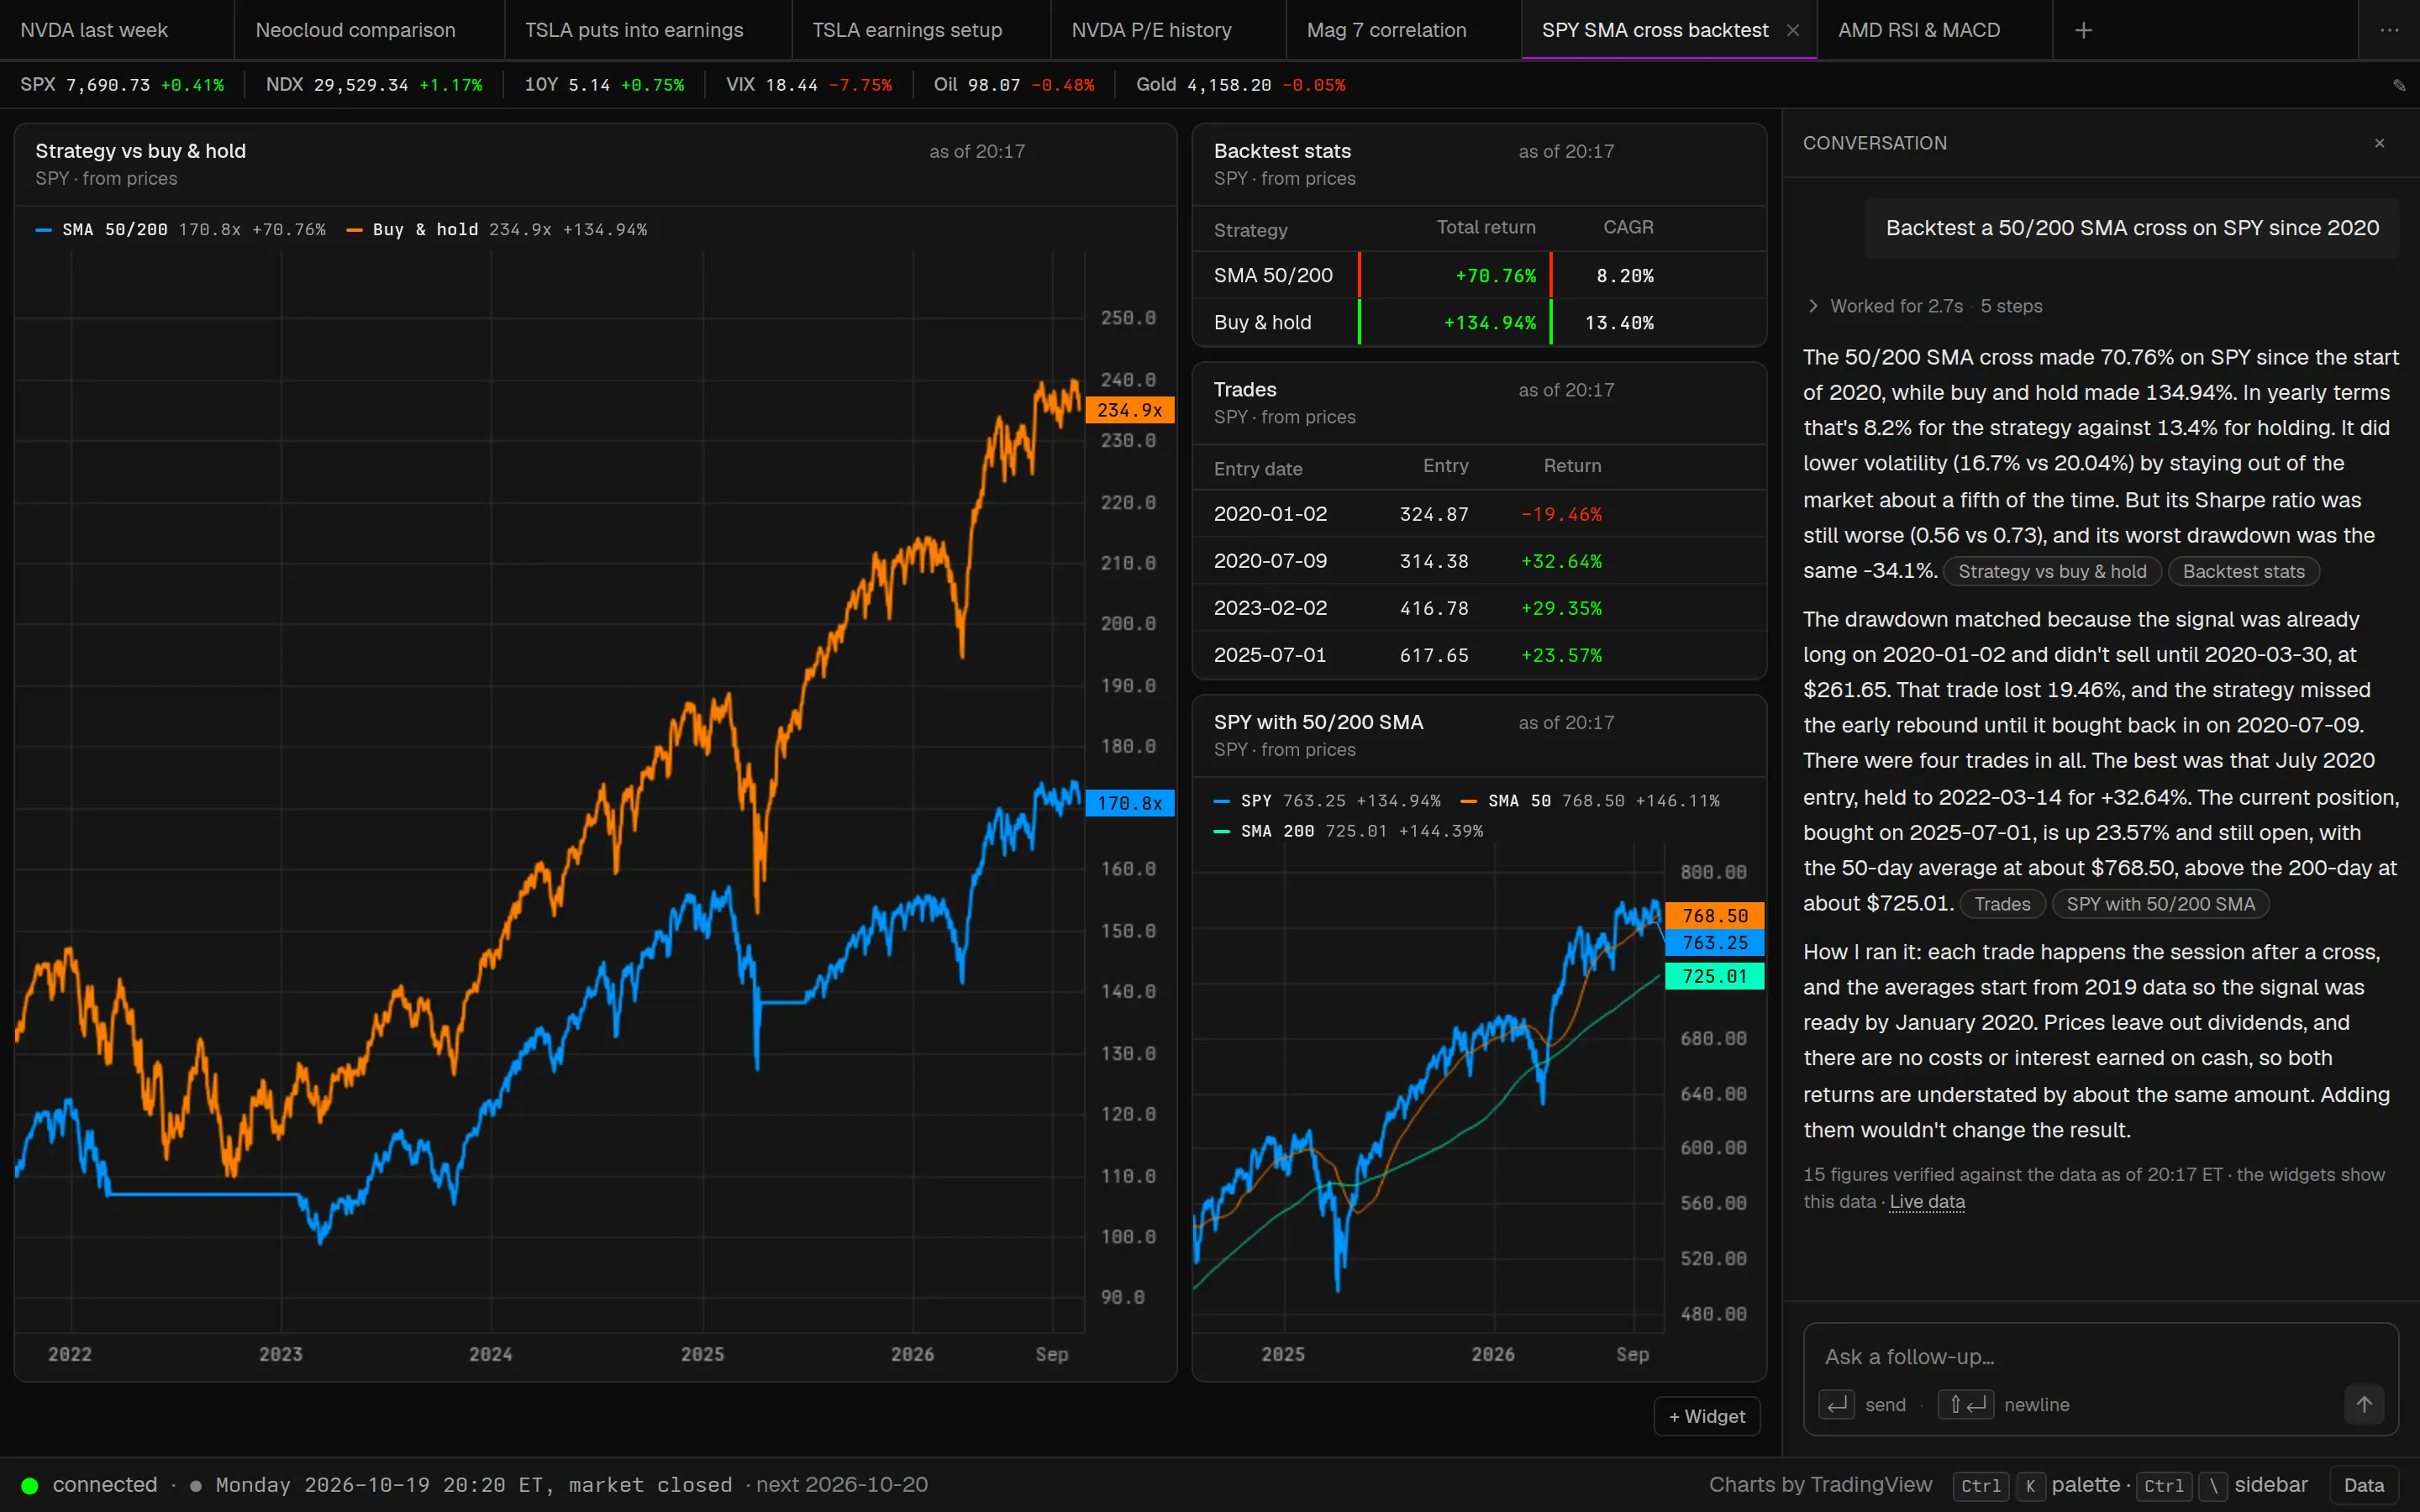Viewport: 2420px width, 1512px height.
Task: Focus the Ask a follow-up input field
Action: pos(2100,1357)
